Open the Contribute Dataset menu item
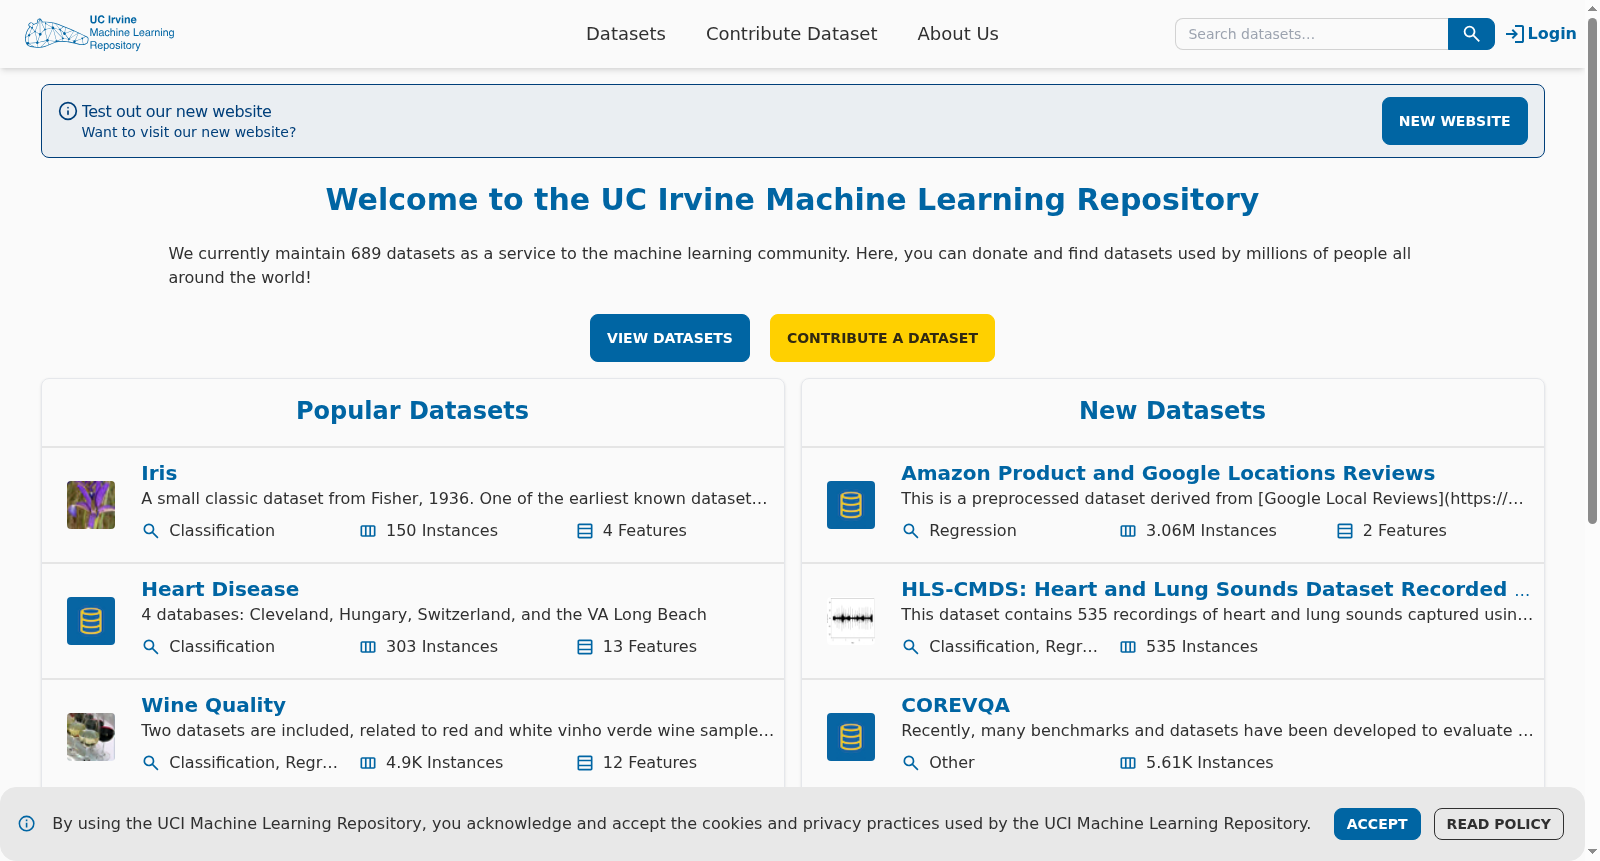 click(791, 34)
